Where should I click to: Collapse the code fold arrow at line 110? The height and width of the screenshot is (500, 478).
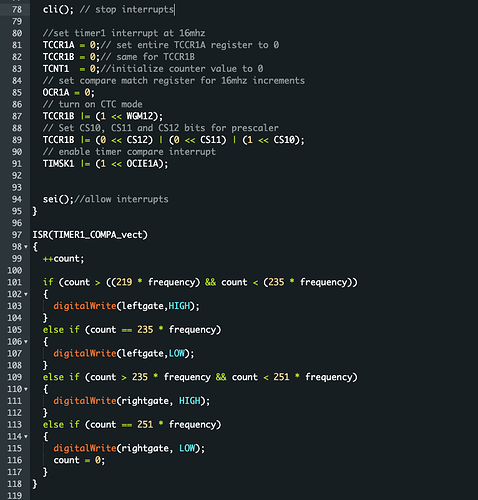tap(26, 389)
